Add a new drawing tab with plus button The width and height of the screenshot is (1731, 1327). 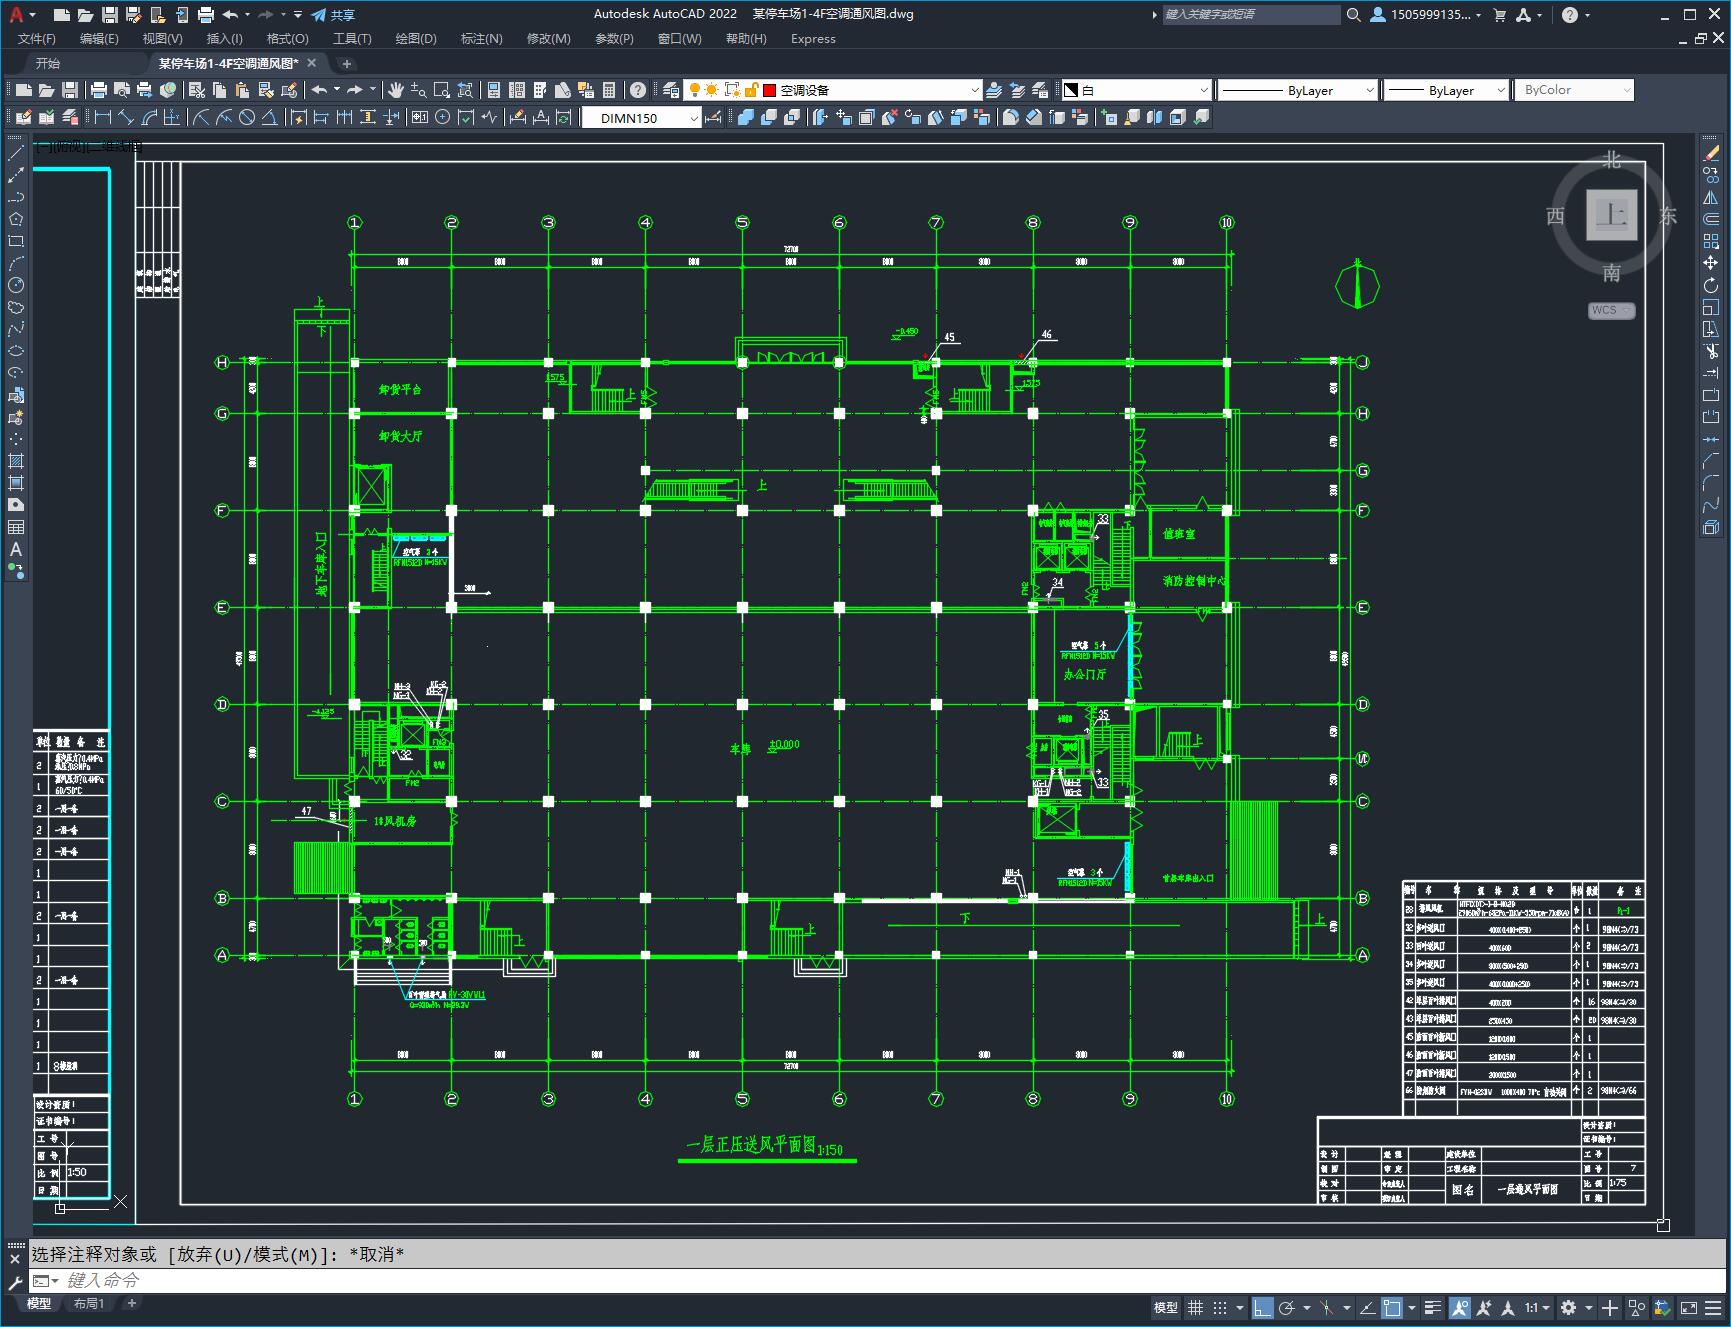click(347, 63)
